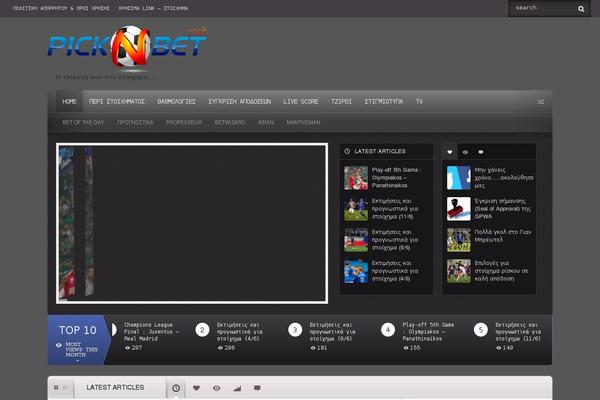Click the PickNBet logo
The height and width of the screenshot is (400, 600).
127,48
